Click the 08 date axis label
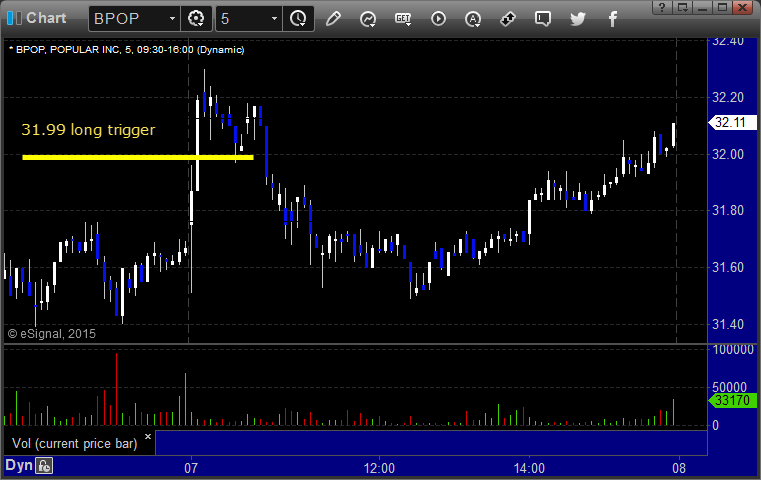The height and width of the screenshot is (480, 761). click(679, 468)
